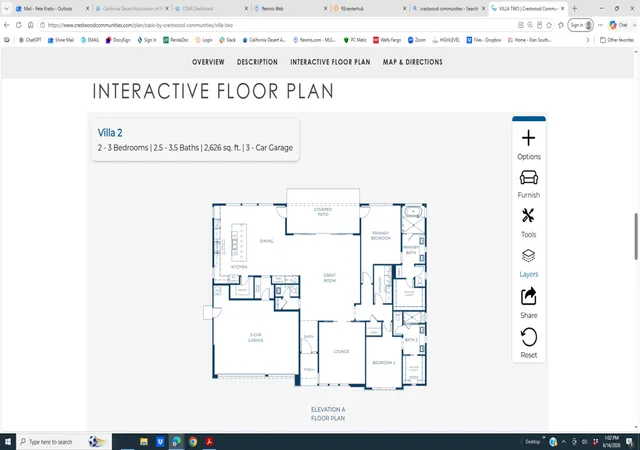
Task: Open the Options plus icon
Action: pos(529,138)
